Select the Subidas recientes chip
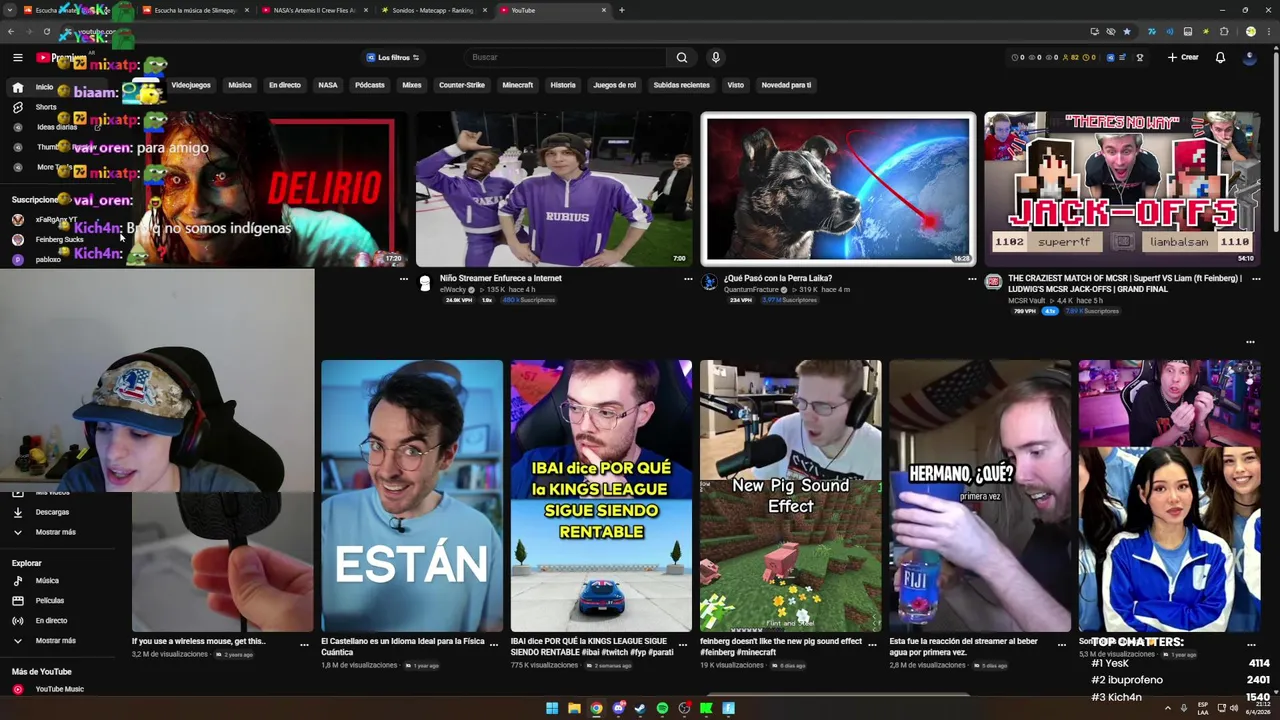Viewport: 1280px width, 720px height. tap(682, 85)
